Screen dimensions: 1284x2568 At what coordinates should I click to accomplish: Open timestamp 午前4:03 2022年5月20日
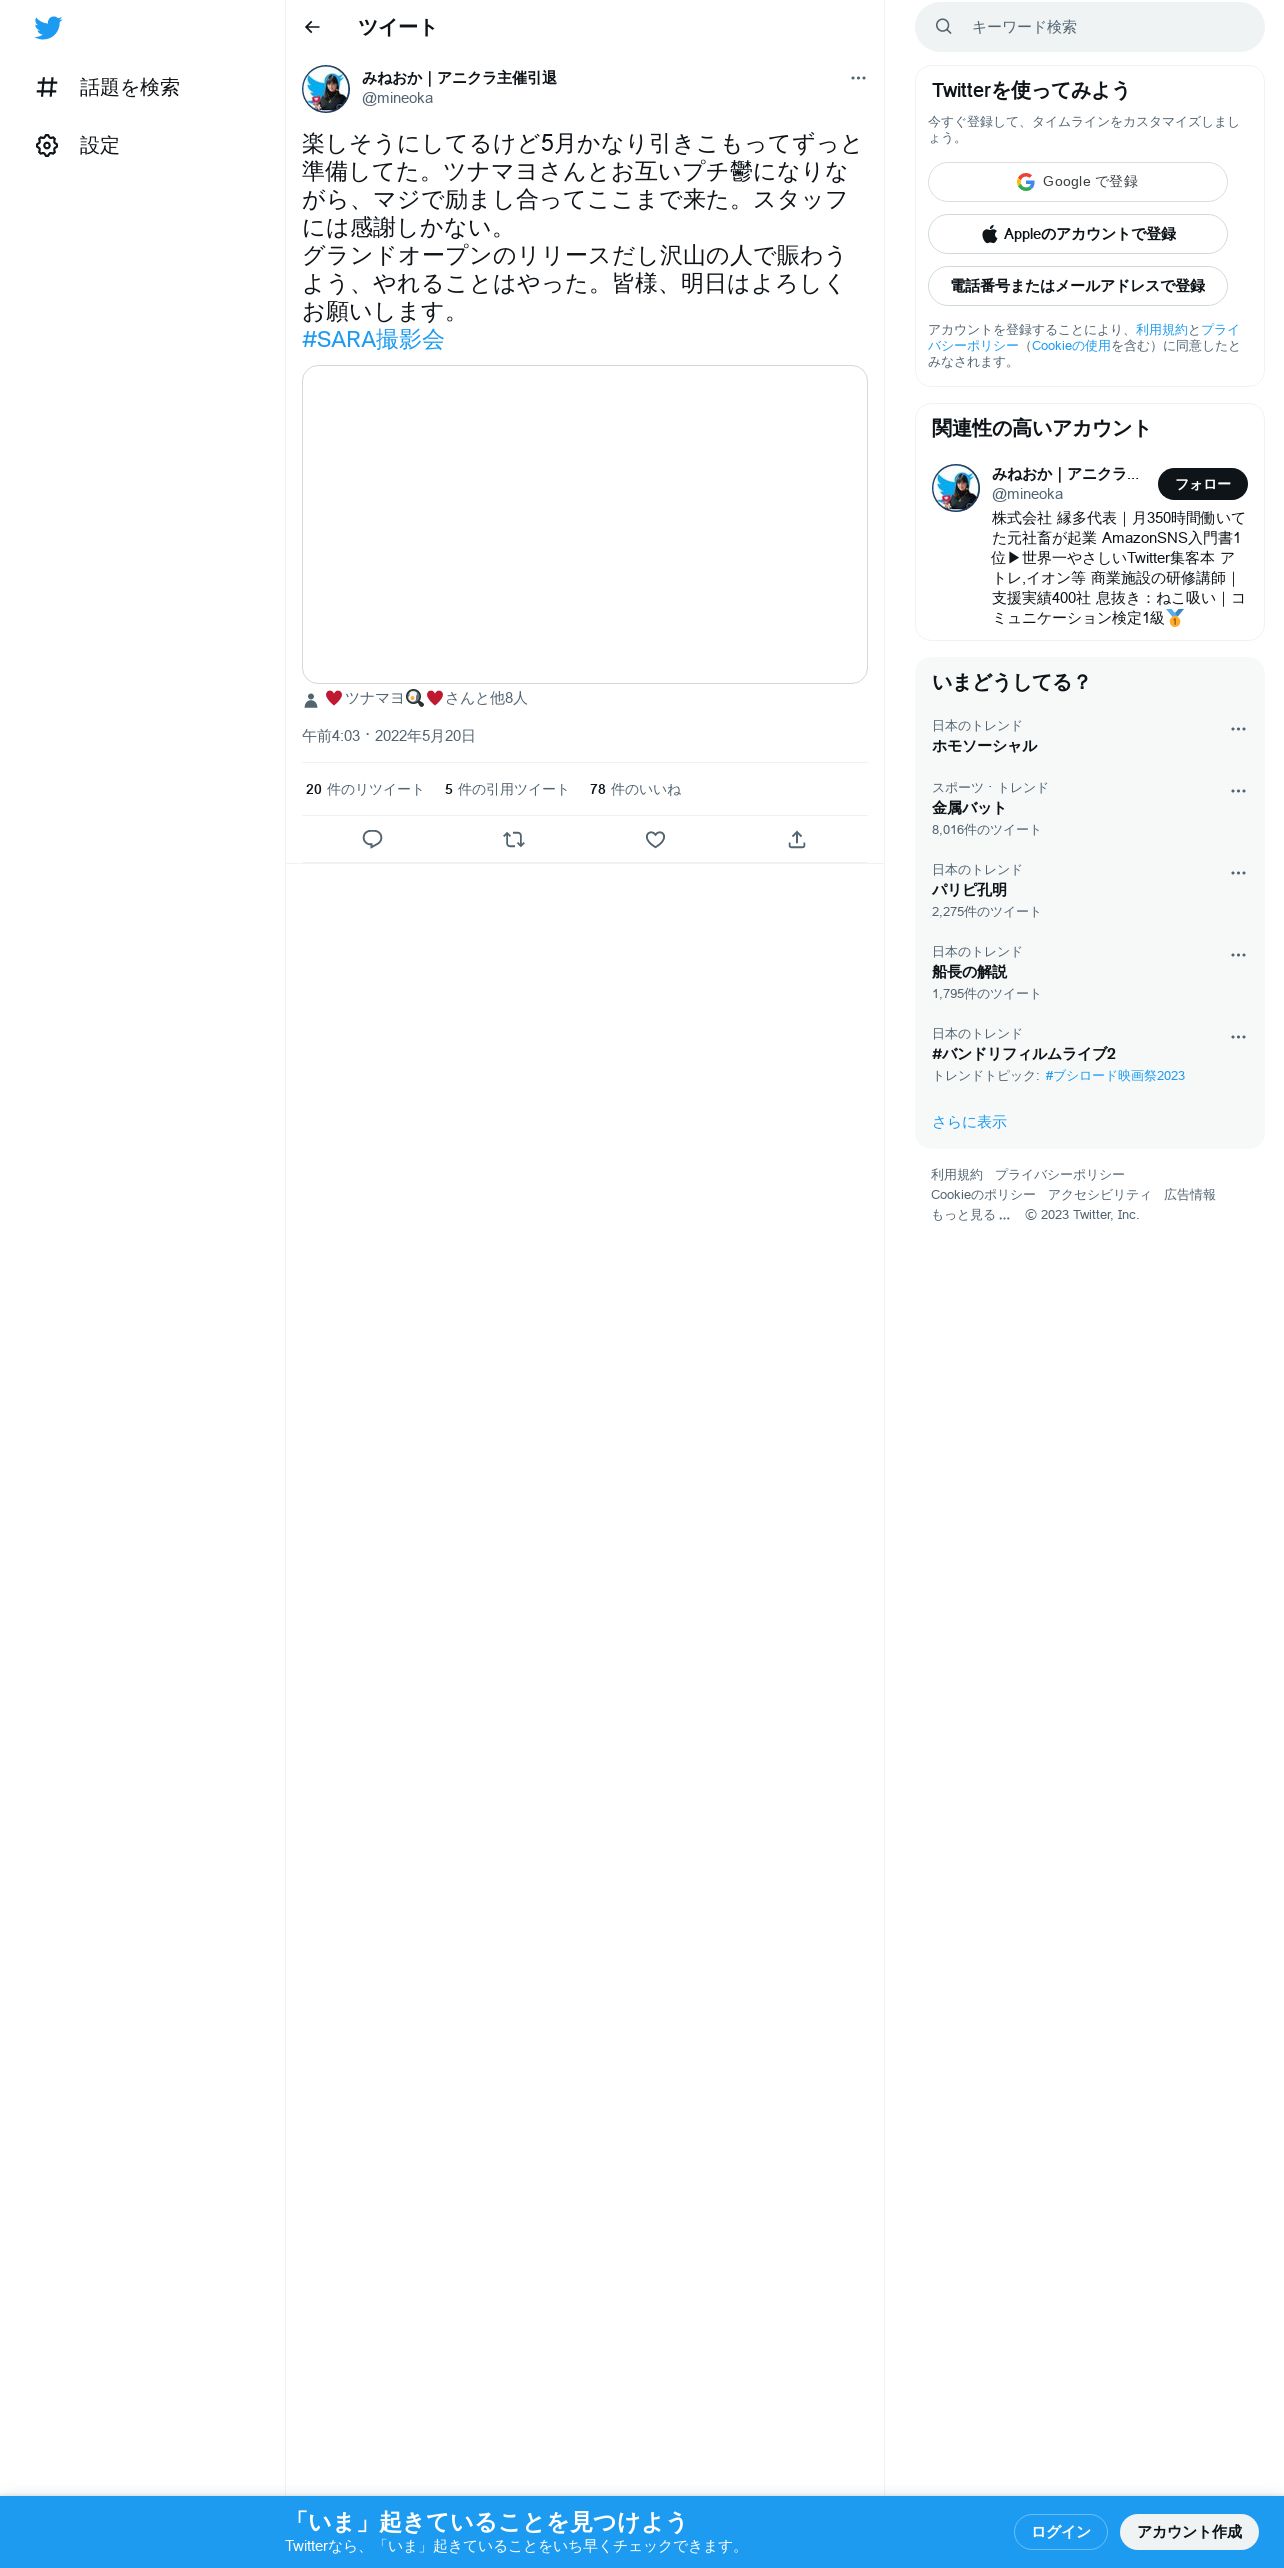point(389,736)
